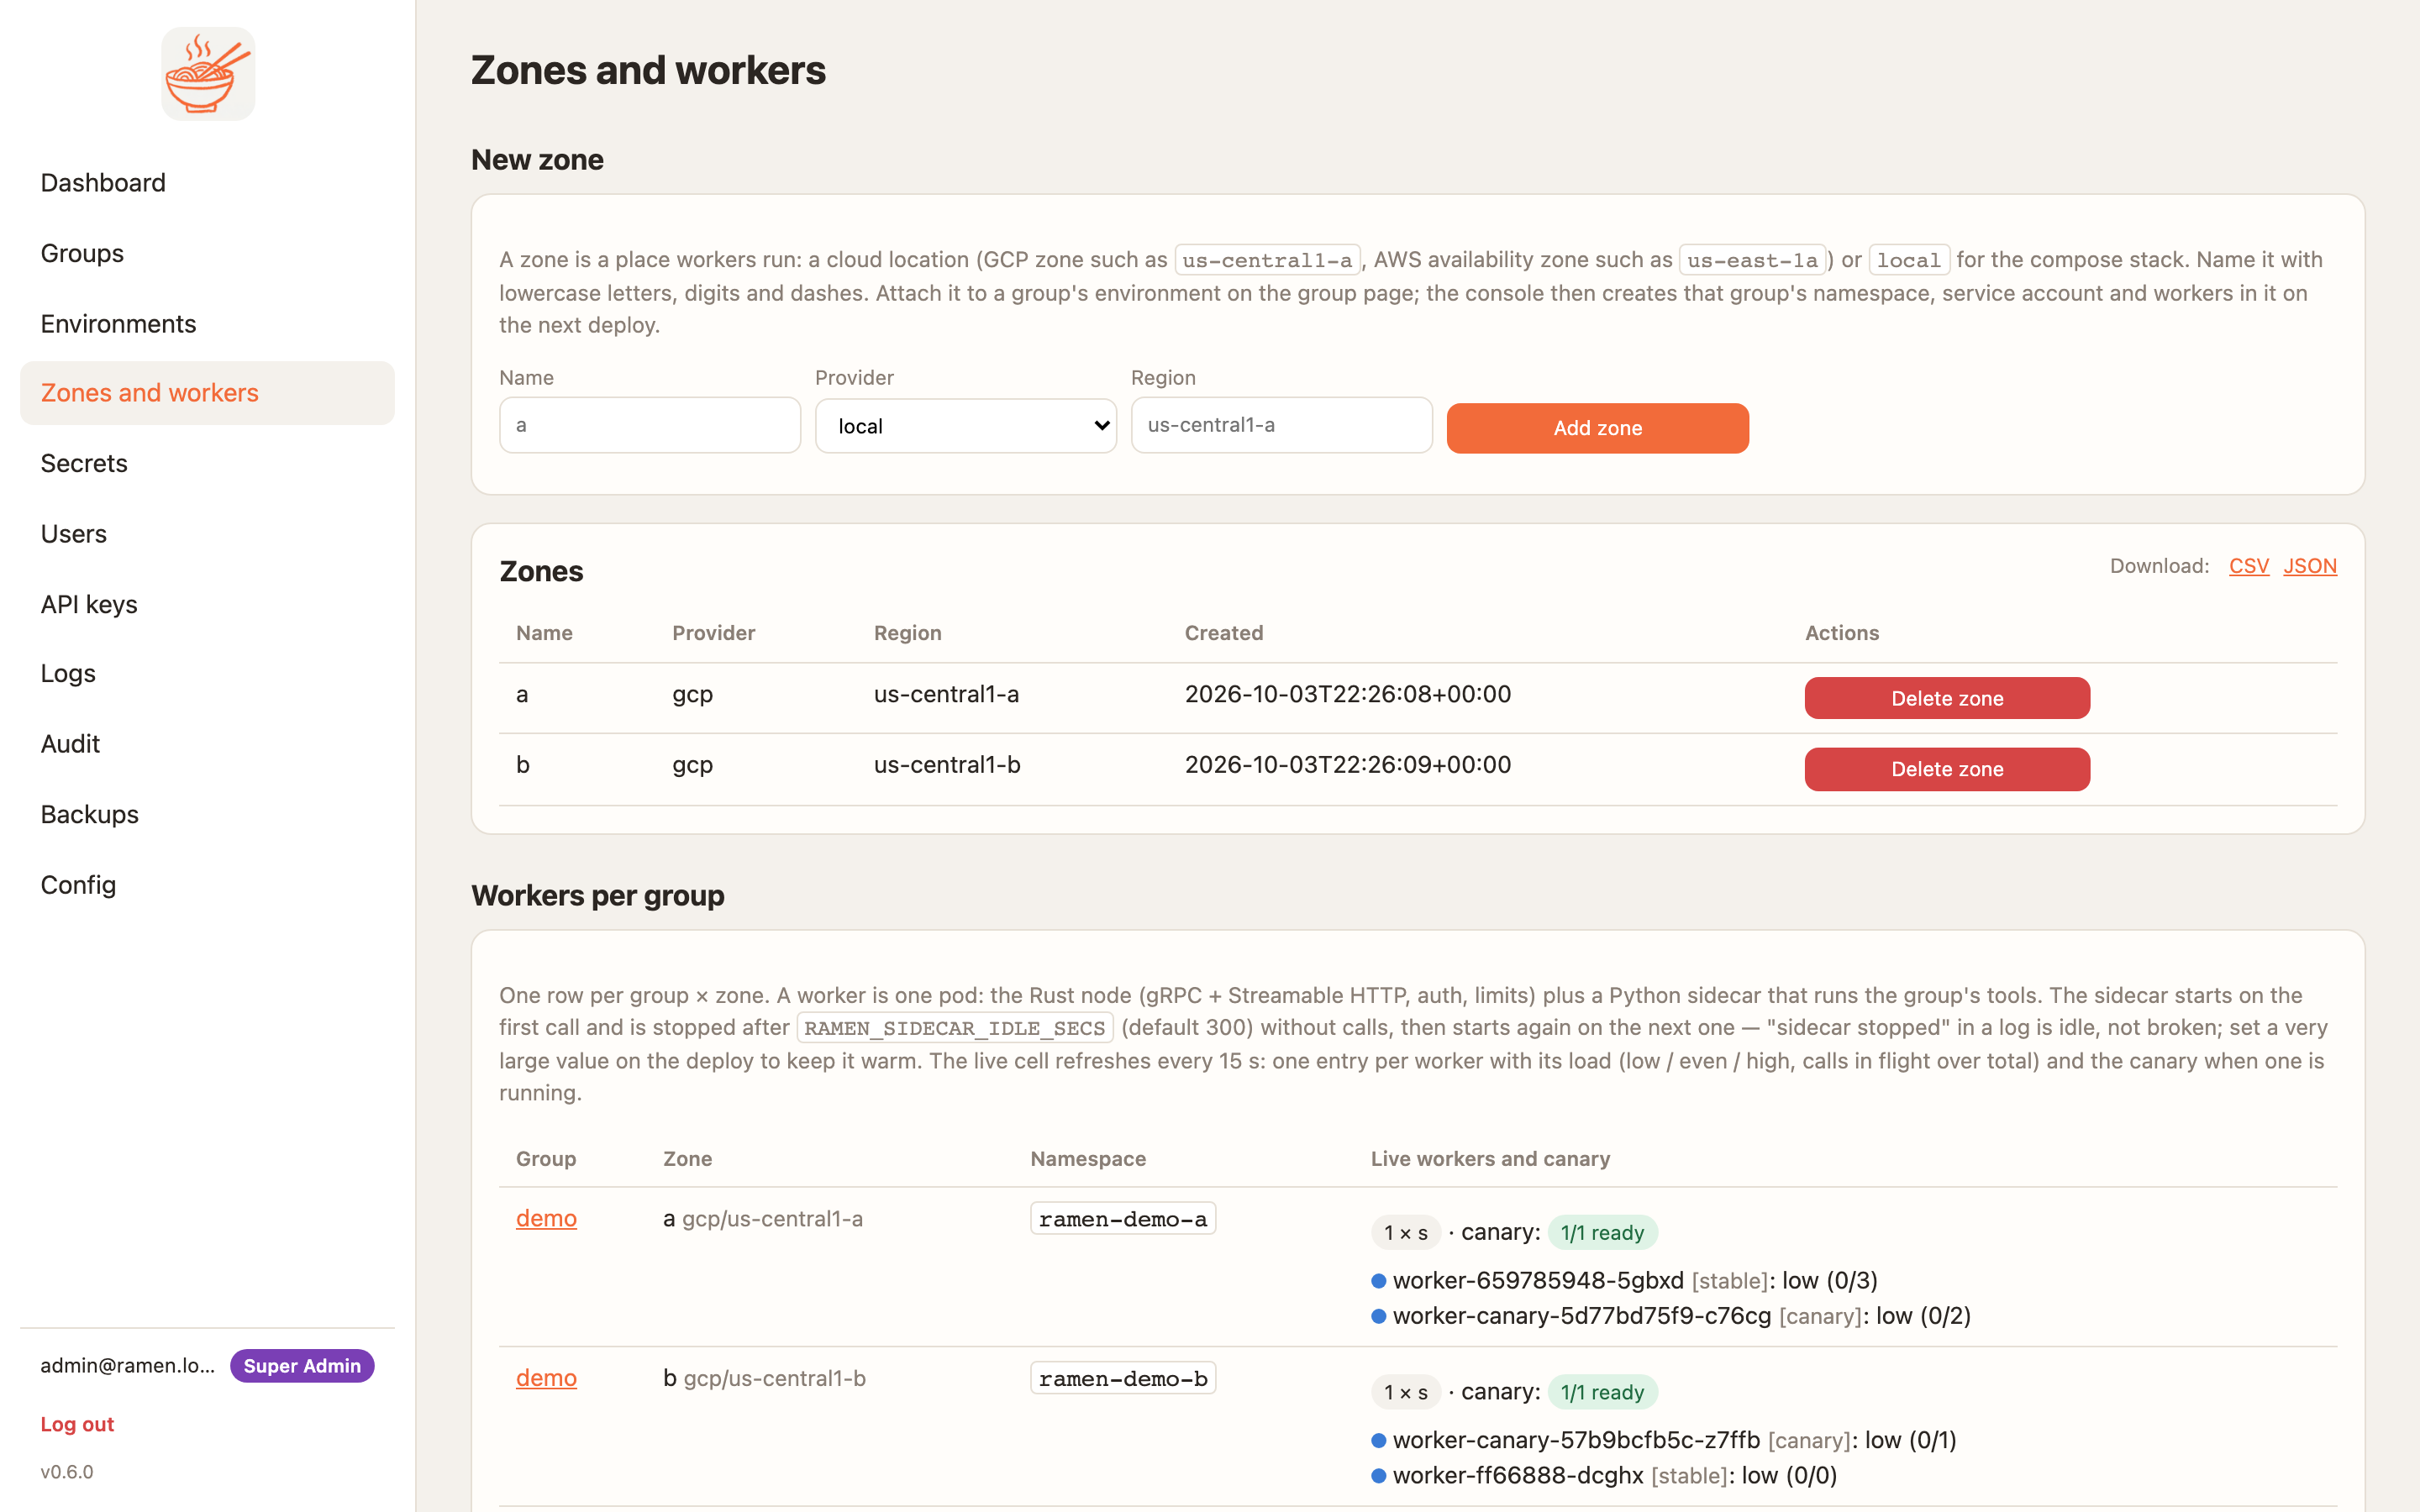Click worker-canary-57b9bcfb5c-z7ffb entry
The image size is (2420, 1512).
[1664, 1440]
